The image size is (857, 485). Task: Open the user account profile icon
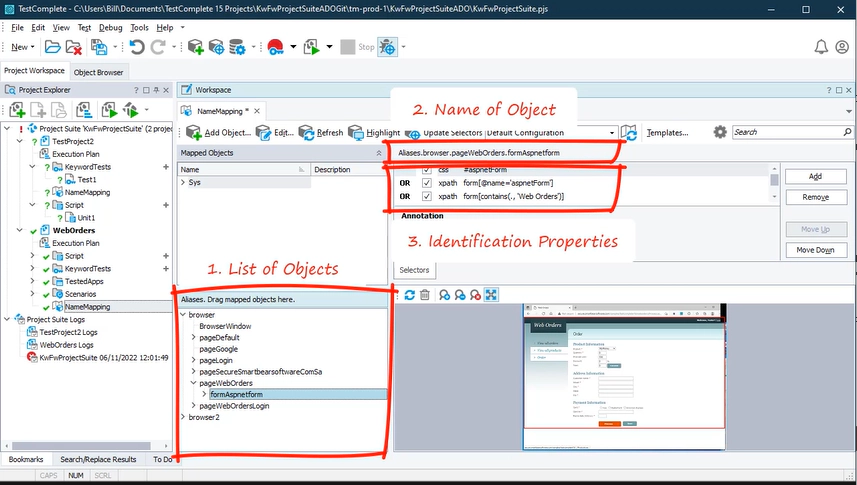842,47
